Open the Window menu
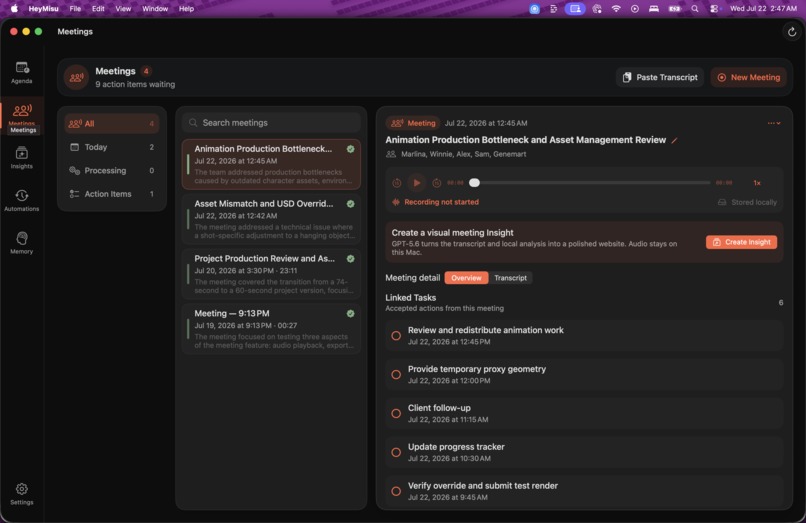This screenshot has height=523, width=806. (155, 9)
